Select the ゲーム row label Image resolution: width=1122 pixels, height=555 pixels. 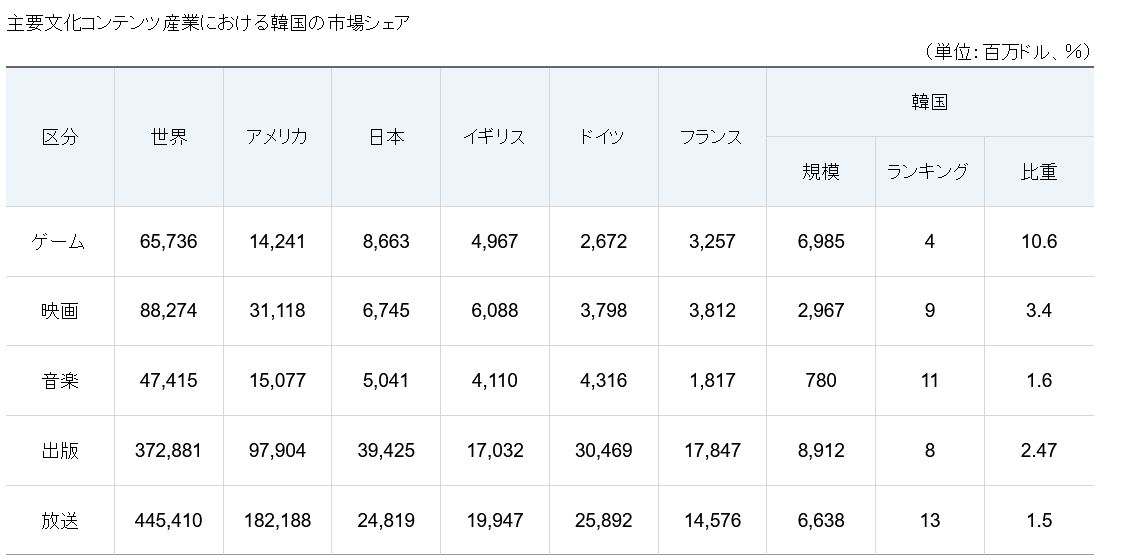(60, 241)
